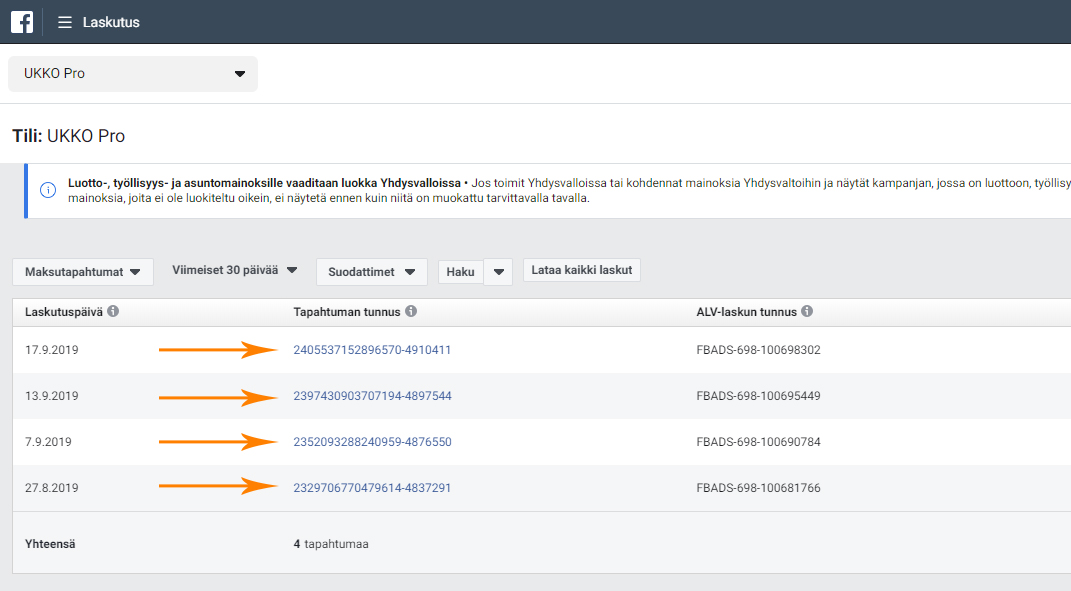
Task: Sort by Laskutuspäivä column header
Action: 64,312
